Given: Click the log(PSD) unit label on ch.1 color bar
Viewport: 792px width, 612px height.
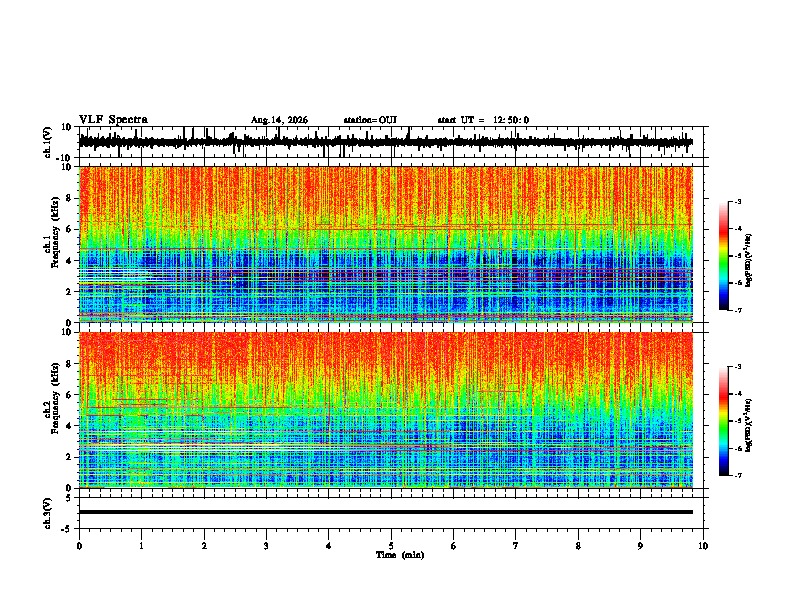Looking at the screenshot, I should pyautogui.click(x=749, y=260).
